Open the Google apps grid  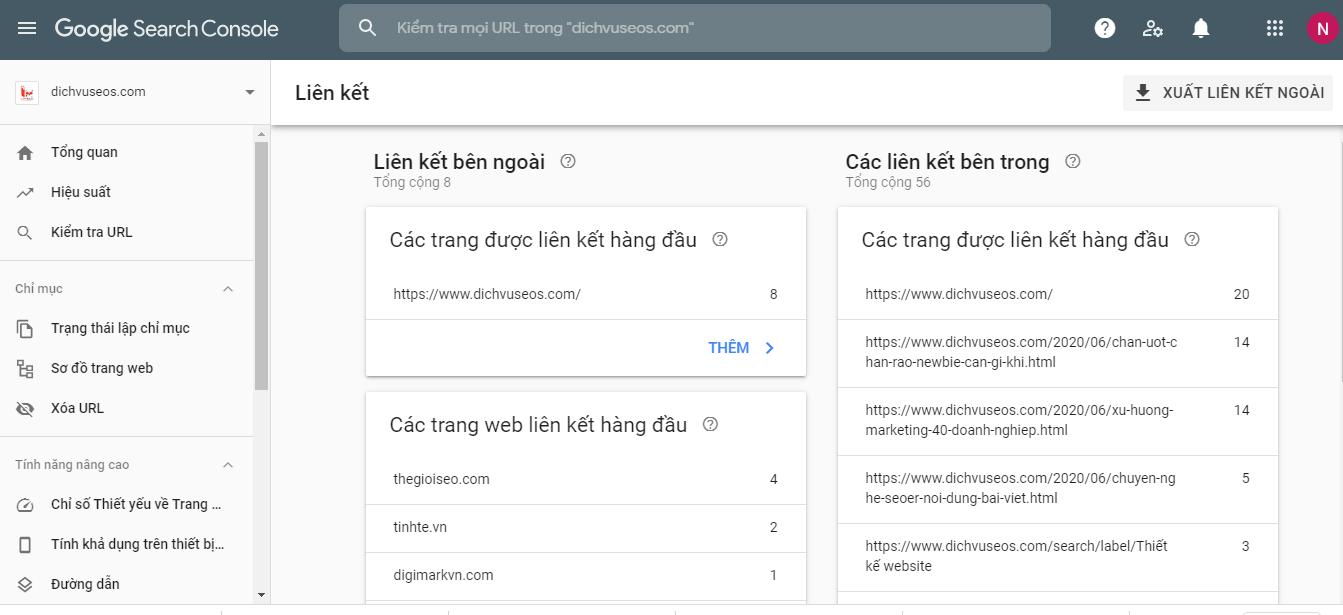(x=1275, y=28)
